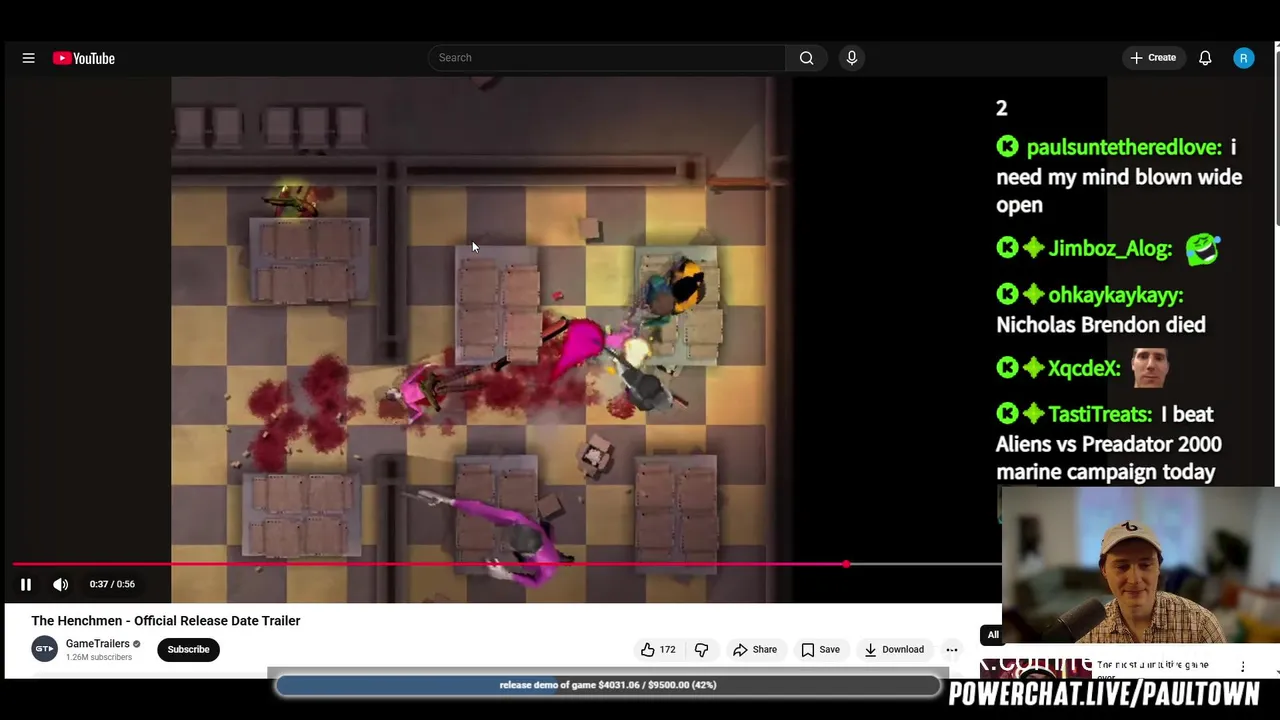Click the 0:37 / 0:56 time display
The height and width of the screenshot is (720, 1280).
pos(112,584)
